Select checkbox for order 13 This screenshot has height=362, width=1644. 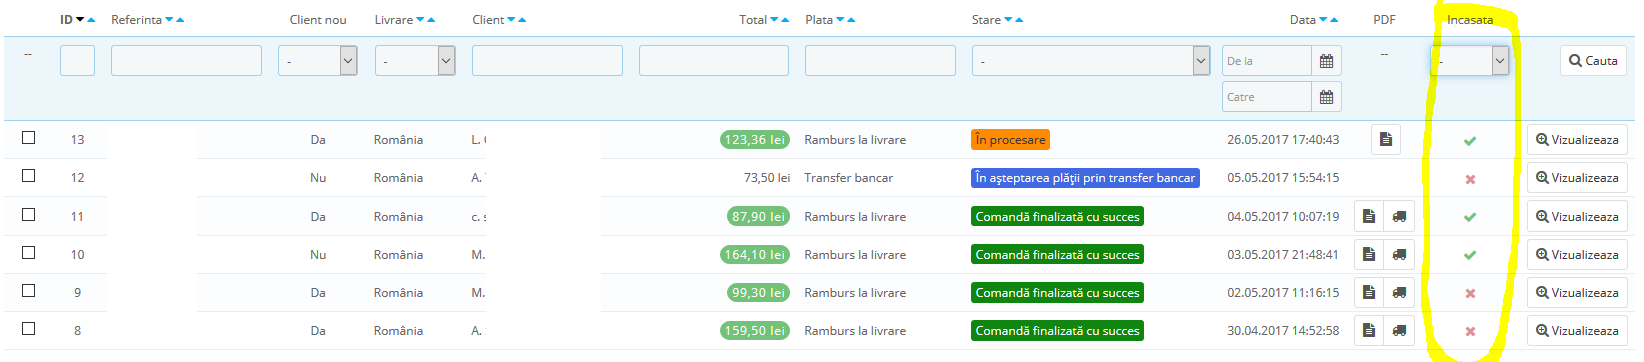[29, 138]
